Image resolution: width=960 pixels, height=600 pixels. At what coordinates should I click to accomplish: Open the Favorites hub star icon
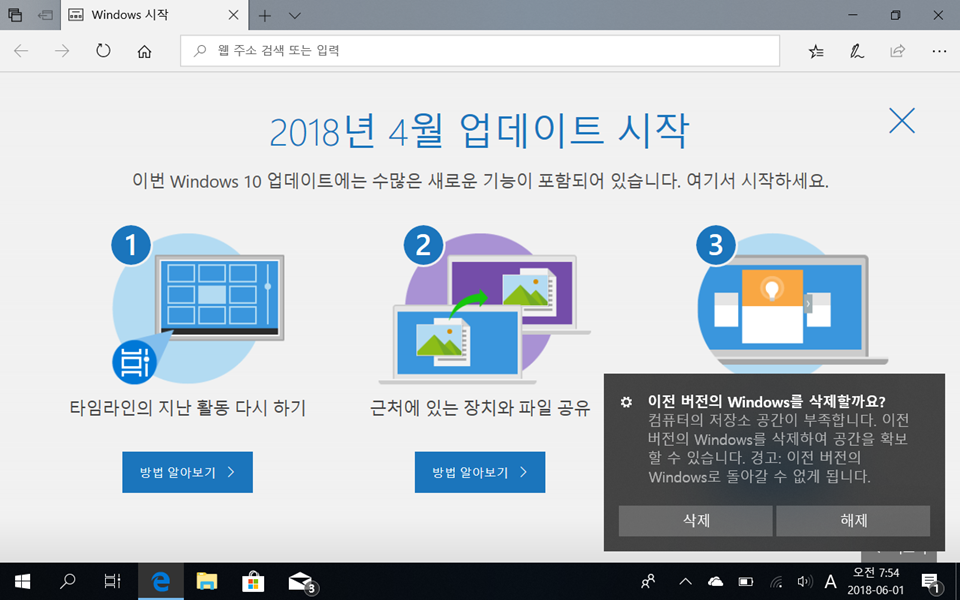(x=816, y=51)
